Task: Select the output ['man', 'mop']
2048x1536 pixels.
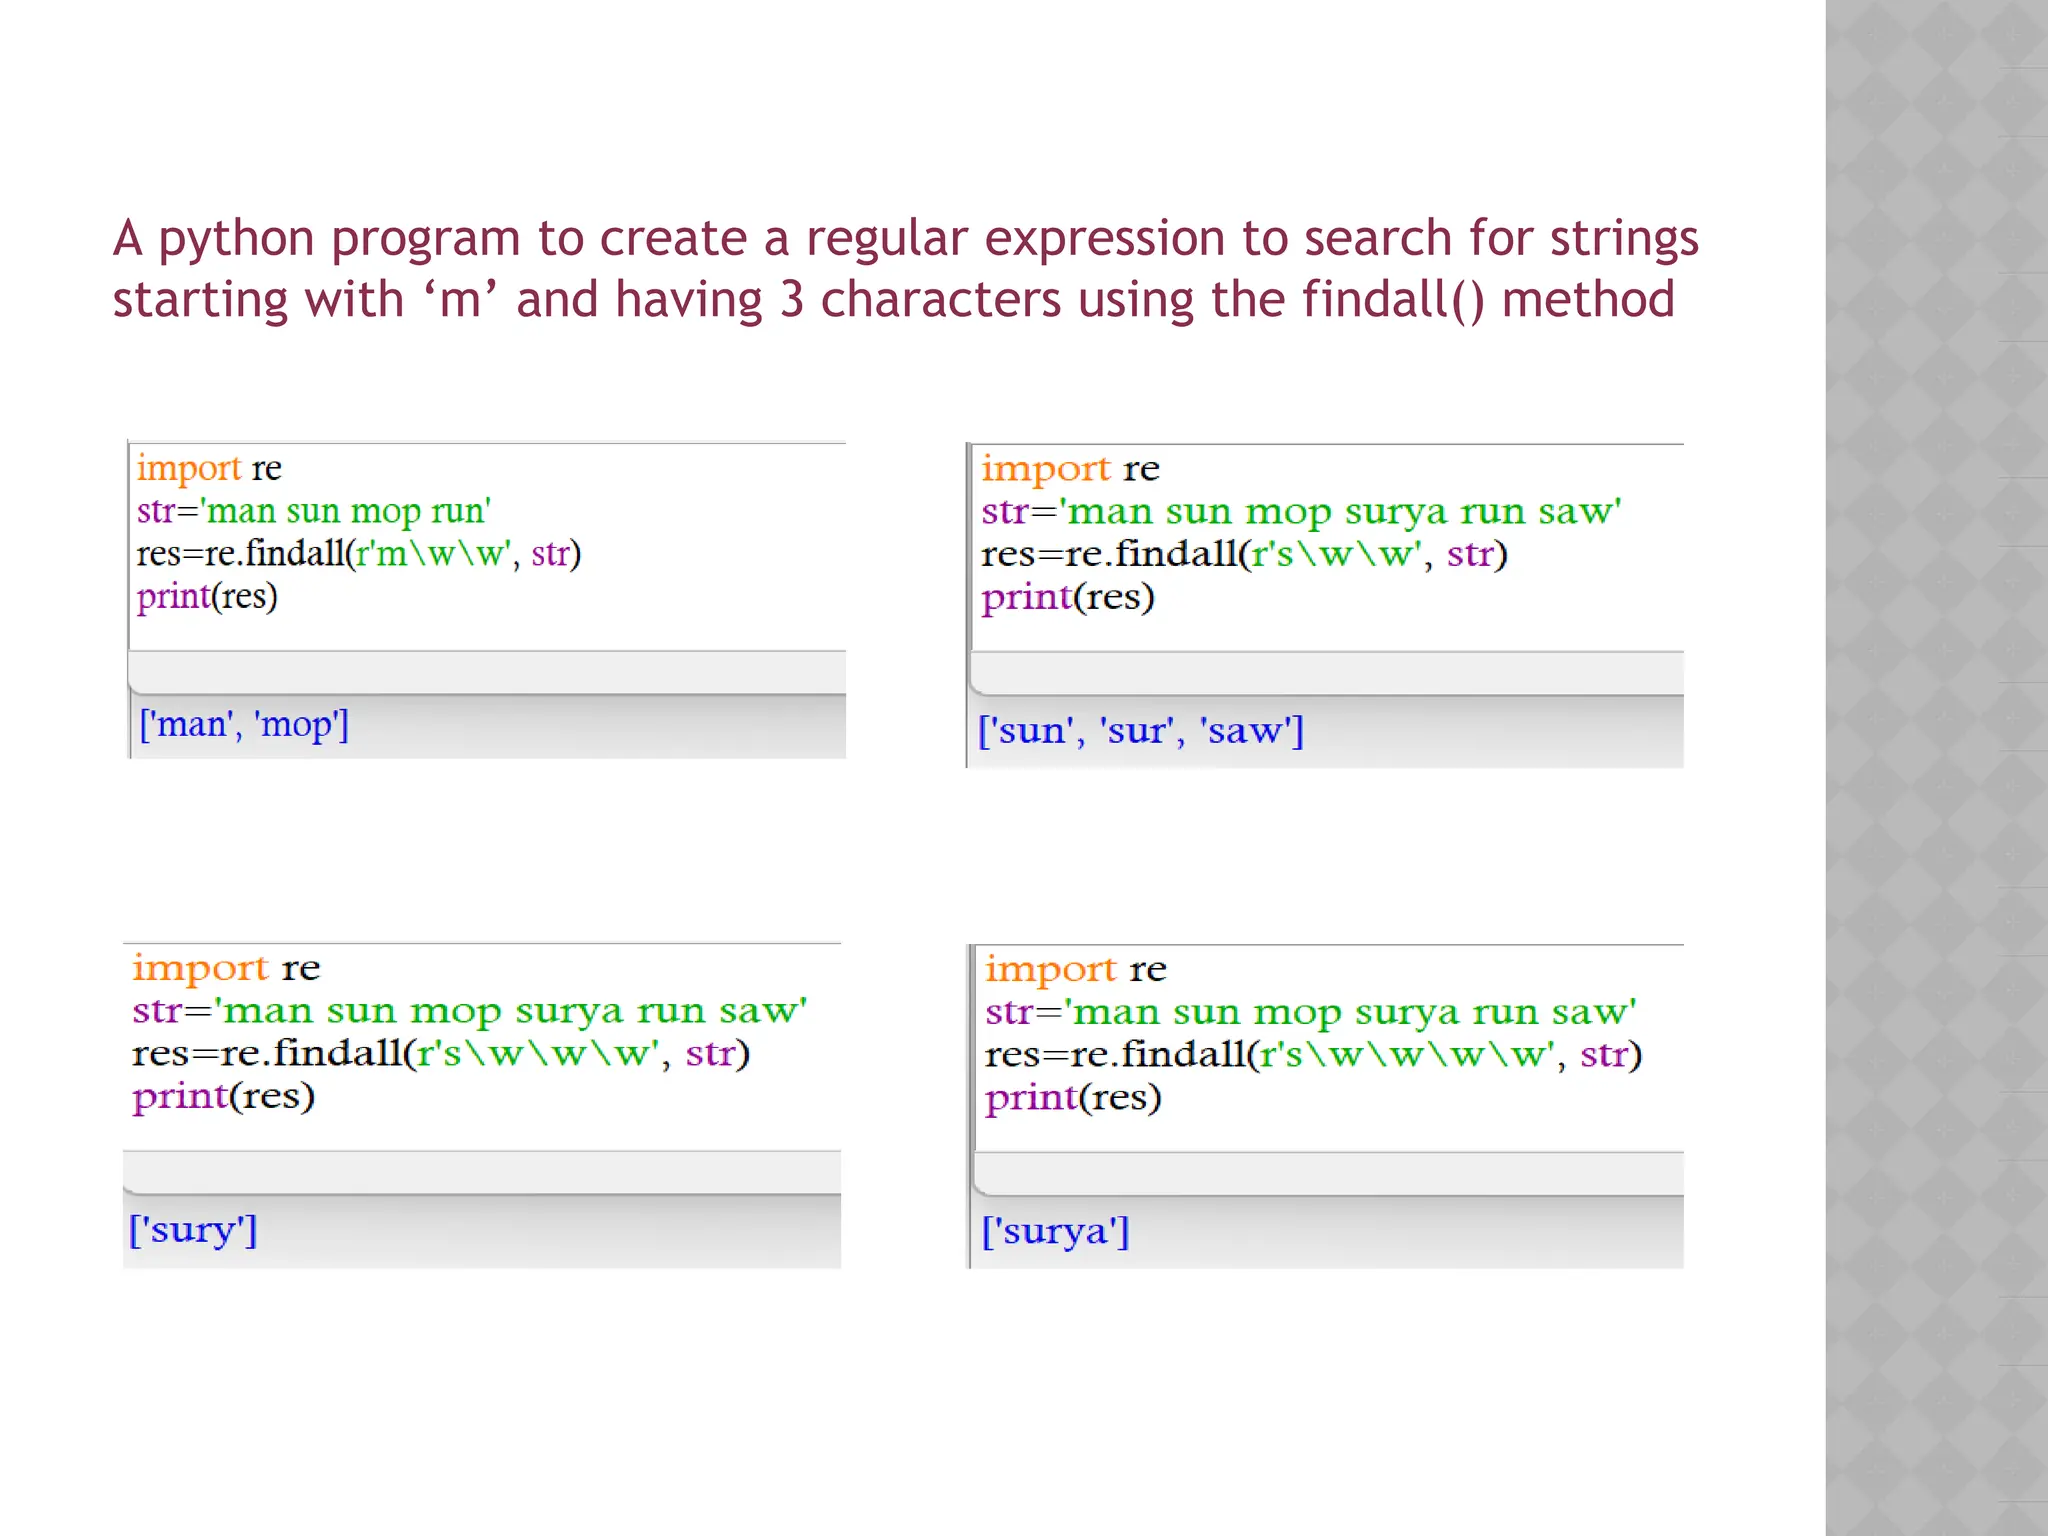Action: pyautogui.click(x=244, y=724)
